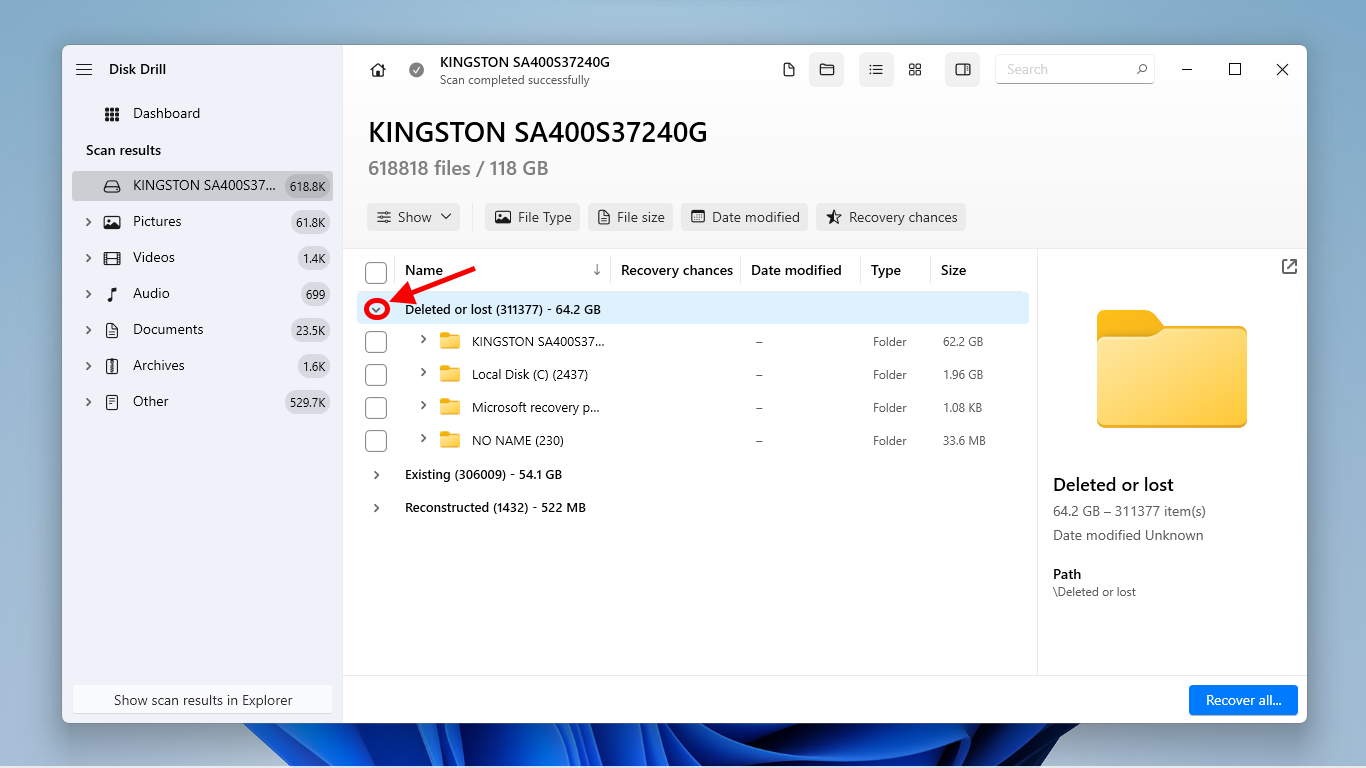Click the Dashboard grid icon
The height and width of the screenshot is (768, 1366).
pos(112,114)
